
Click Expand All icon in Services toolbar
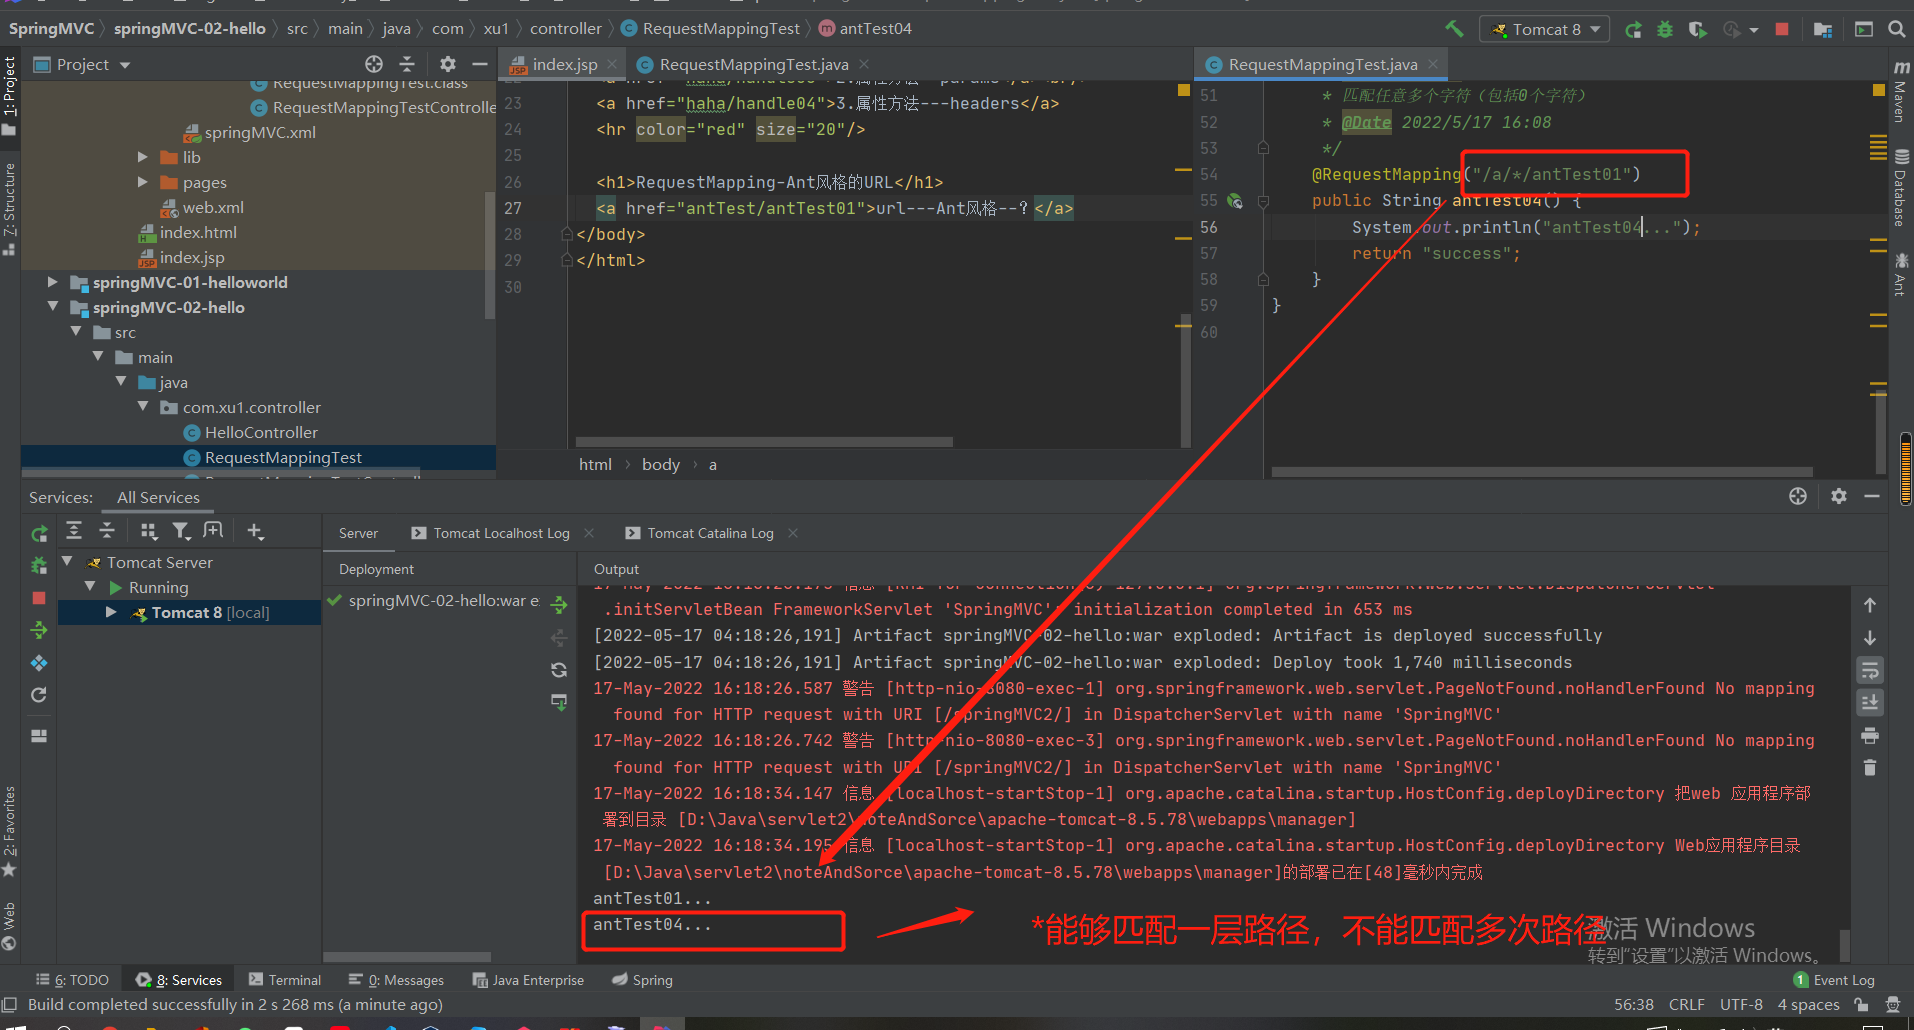click(x=74, y=531)
